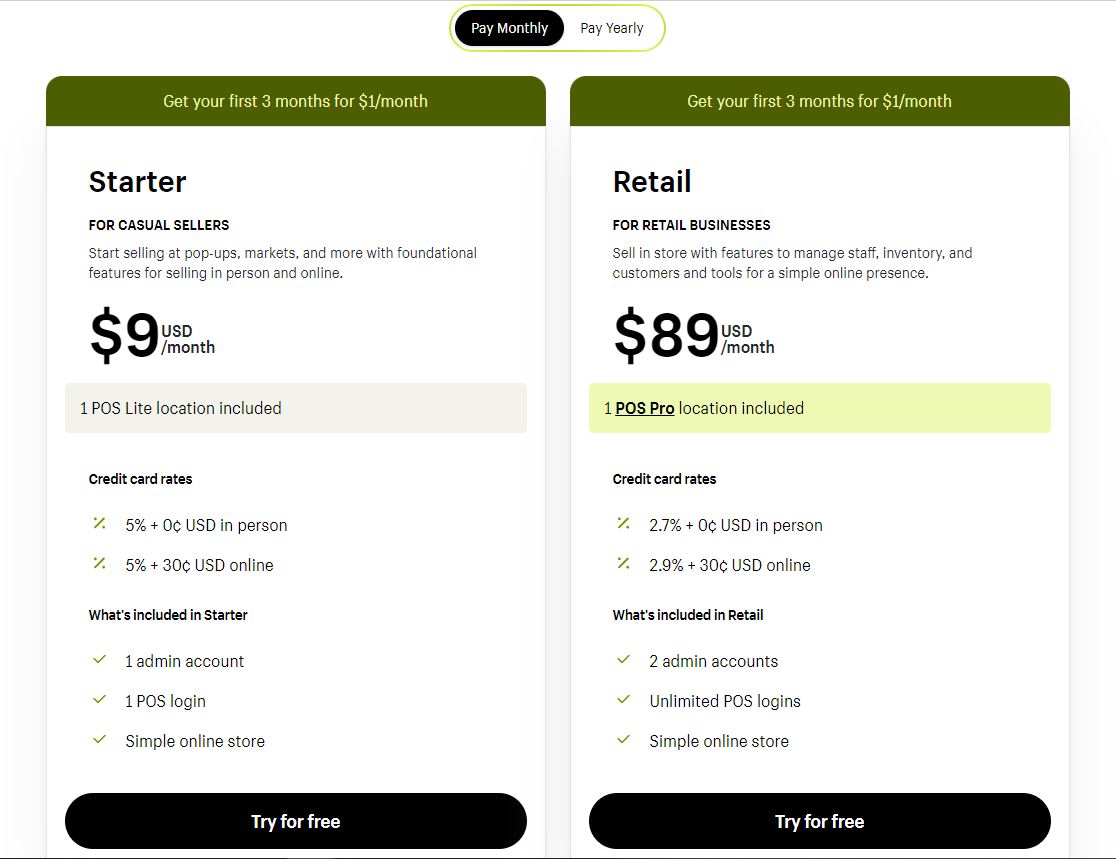Screen dimensions: 1116x859
Task: Click percent icon beside 2.7% in-person rate
Action: [x=623, y=524]
